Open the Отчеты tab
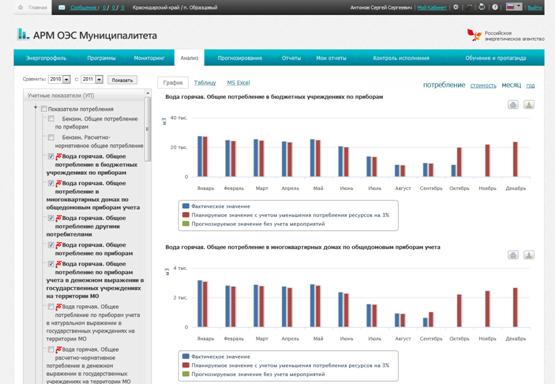This screenshot has height=384, width=555. coord(291,58)
